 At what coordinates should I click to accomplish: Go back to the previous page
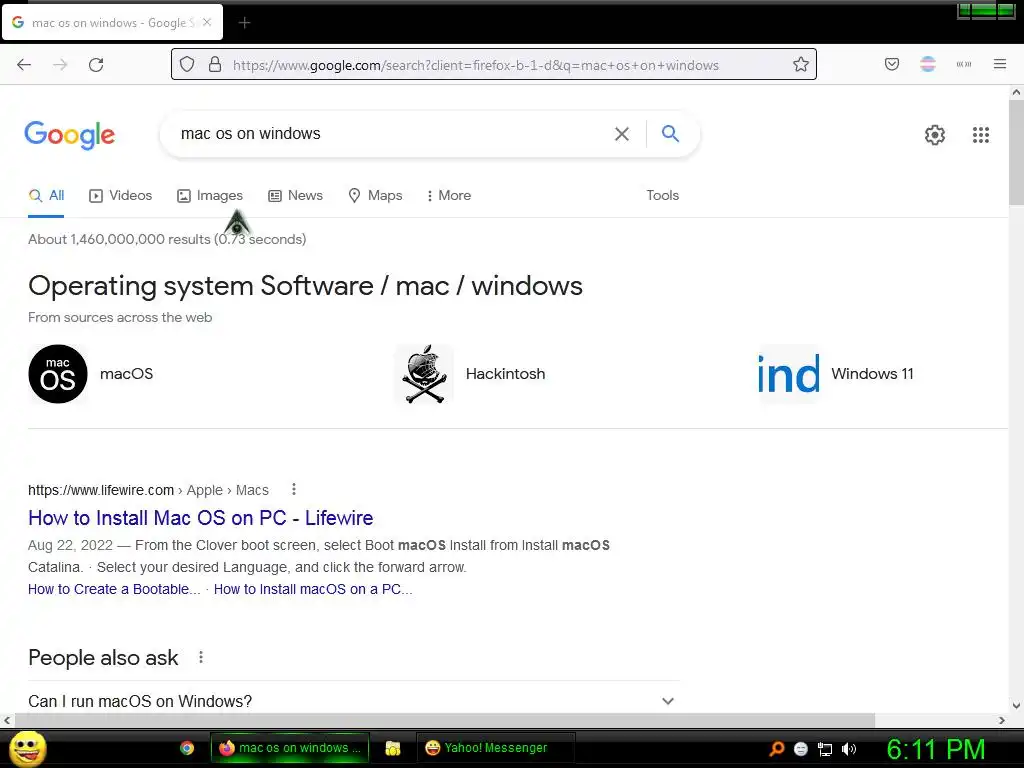[x=24, y=65]
